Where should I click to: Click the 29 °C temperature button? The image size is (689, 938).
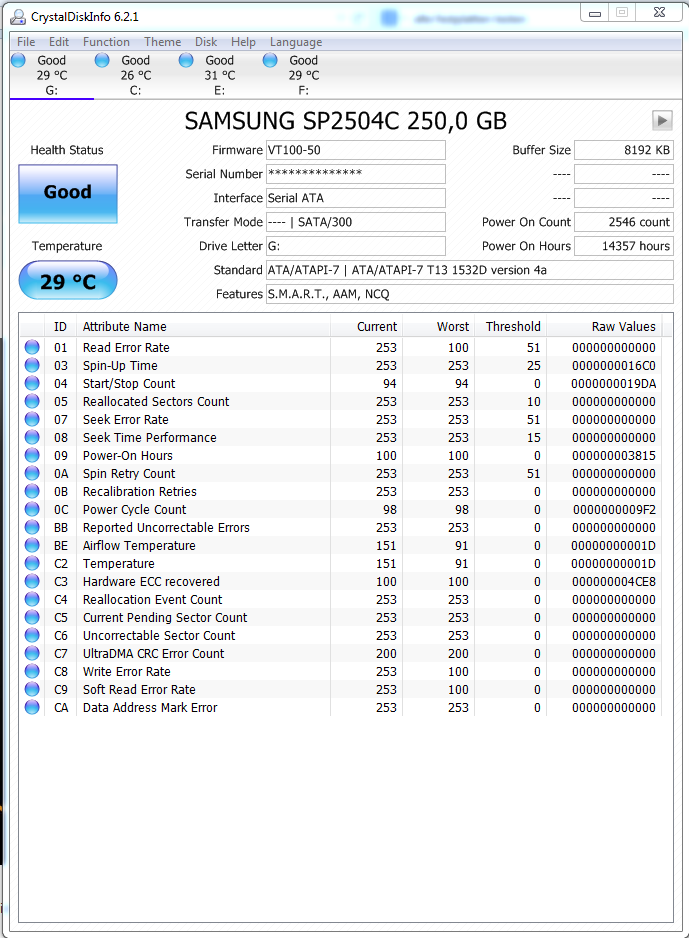(68, 281)
